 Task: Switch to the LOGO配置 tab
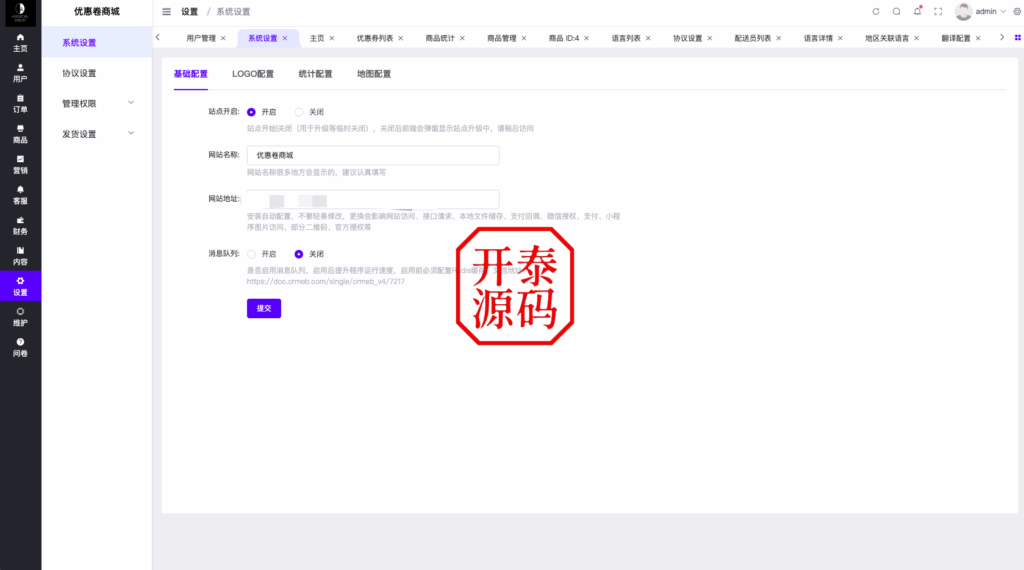tap(253, 74)
